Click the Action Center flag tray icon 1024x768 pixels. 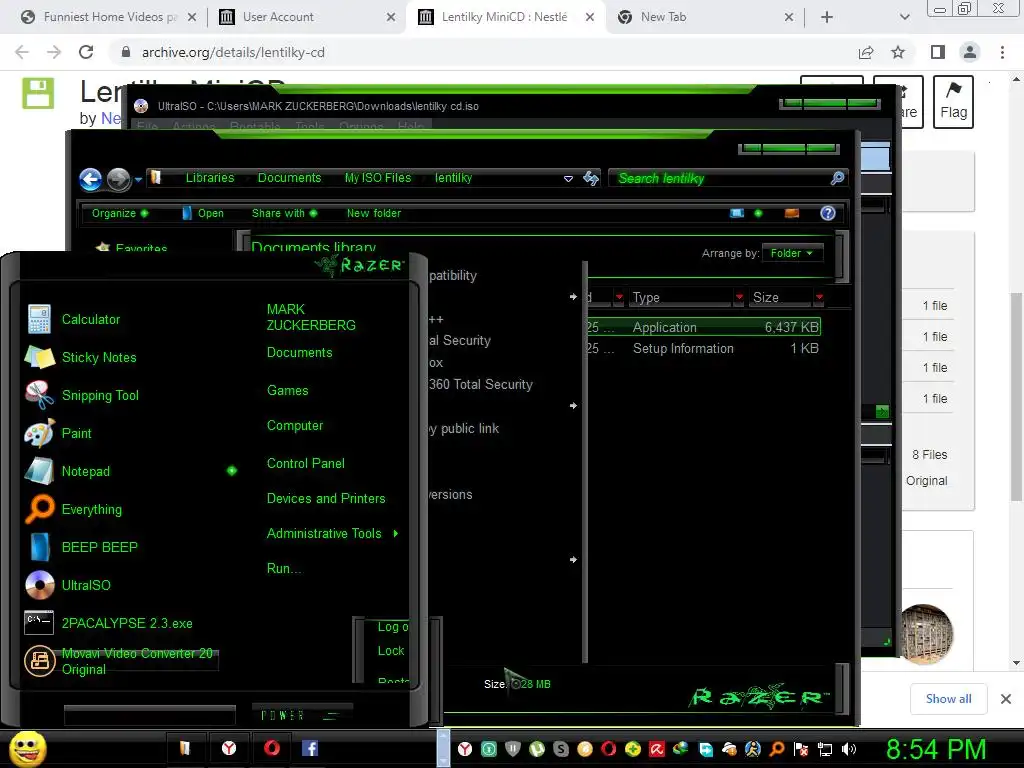point(801,749)
